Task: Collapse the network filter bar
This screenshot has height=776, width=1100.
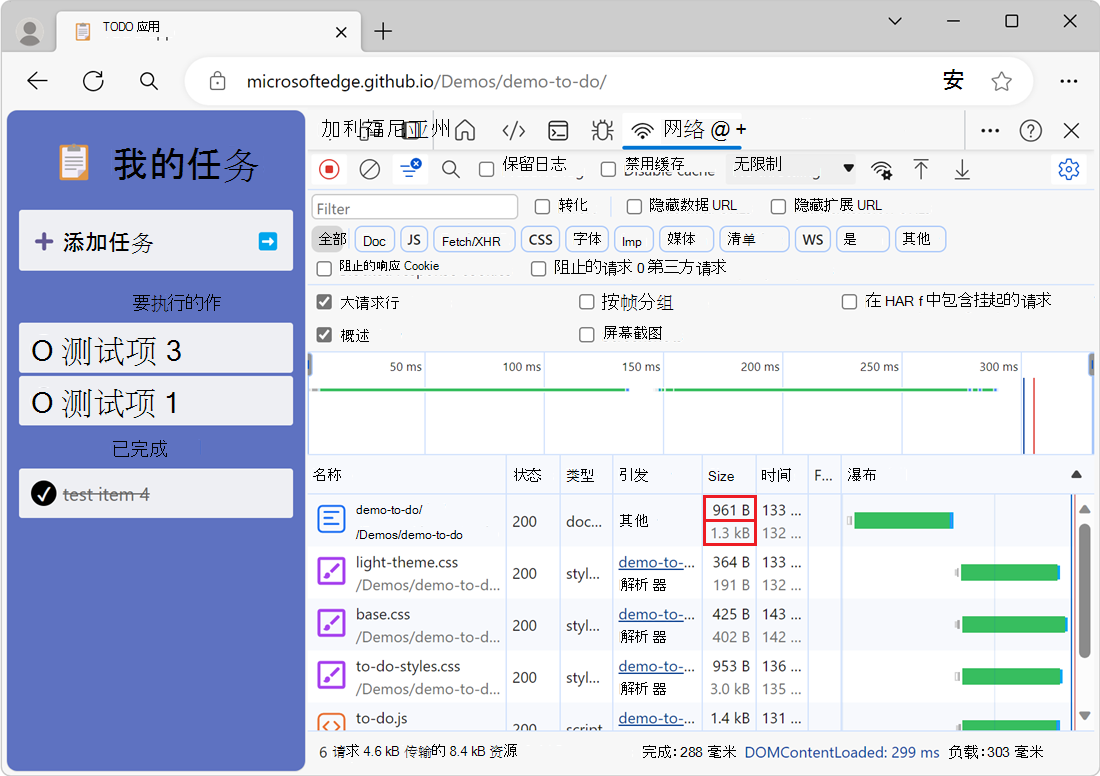Action: tap(410, 169)
